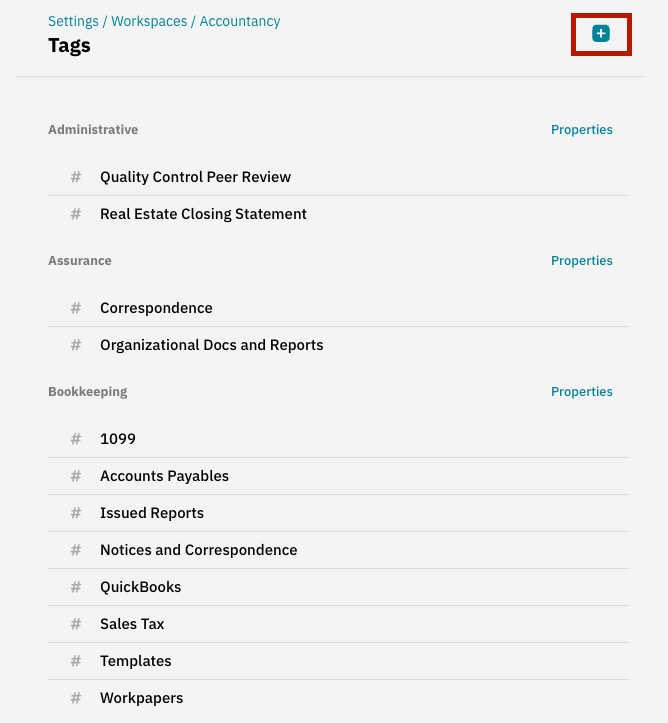668x723 pixels.
Task: Click hash icon next to Correspondence tag
Action: point(76,308)
